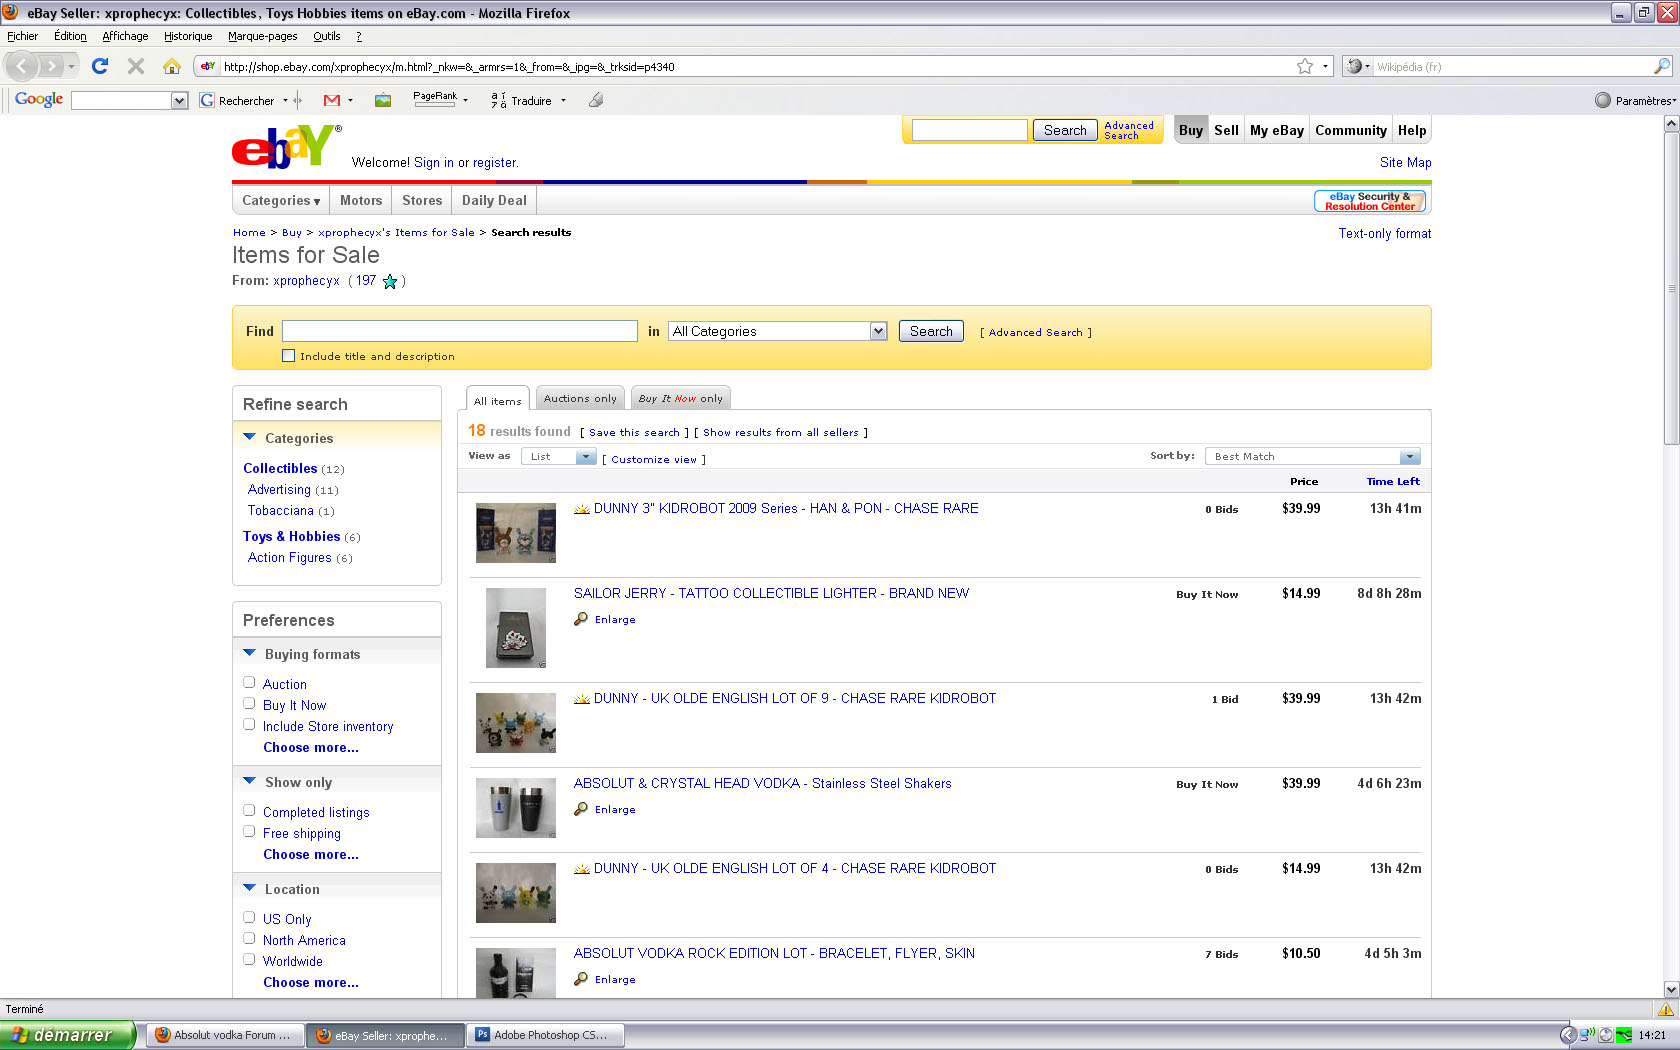Screen dimensions: 1680x1050
Task: Click the eBay logo
Action: (287, 147)
